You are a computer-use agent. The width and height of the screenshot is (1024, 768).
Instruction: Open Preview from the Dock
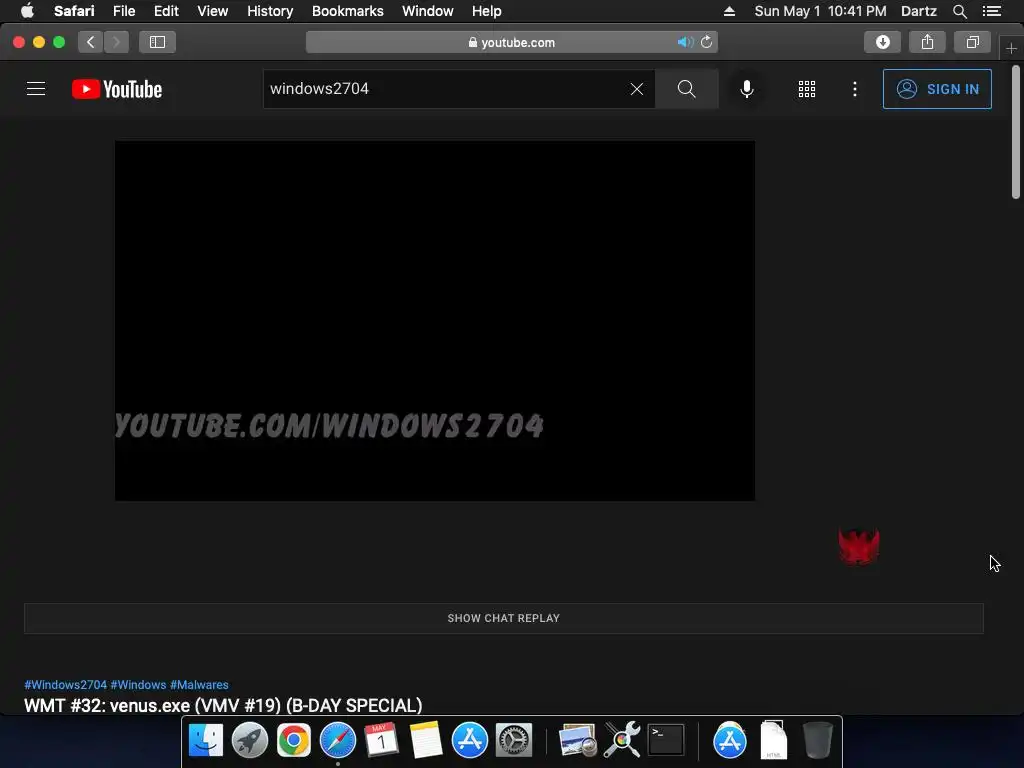click(577, 741)
